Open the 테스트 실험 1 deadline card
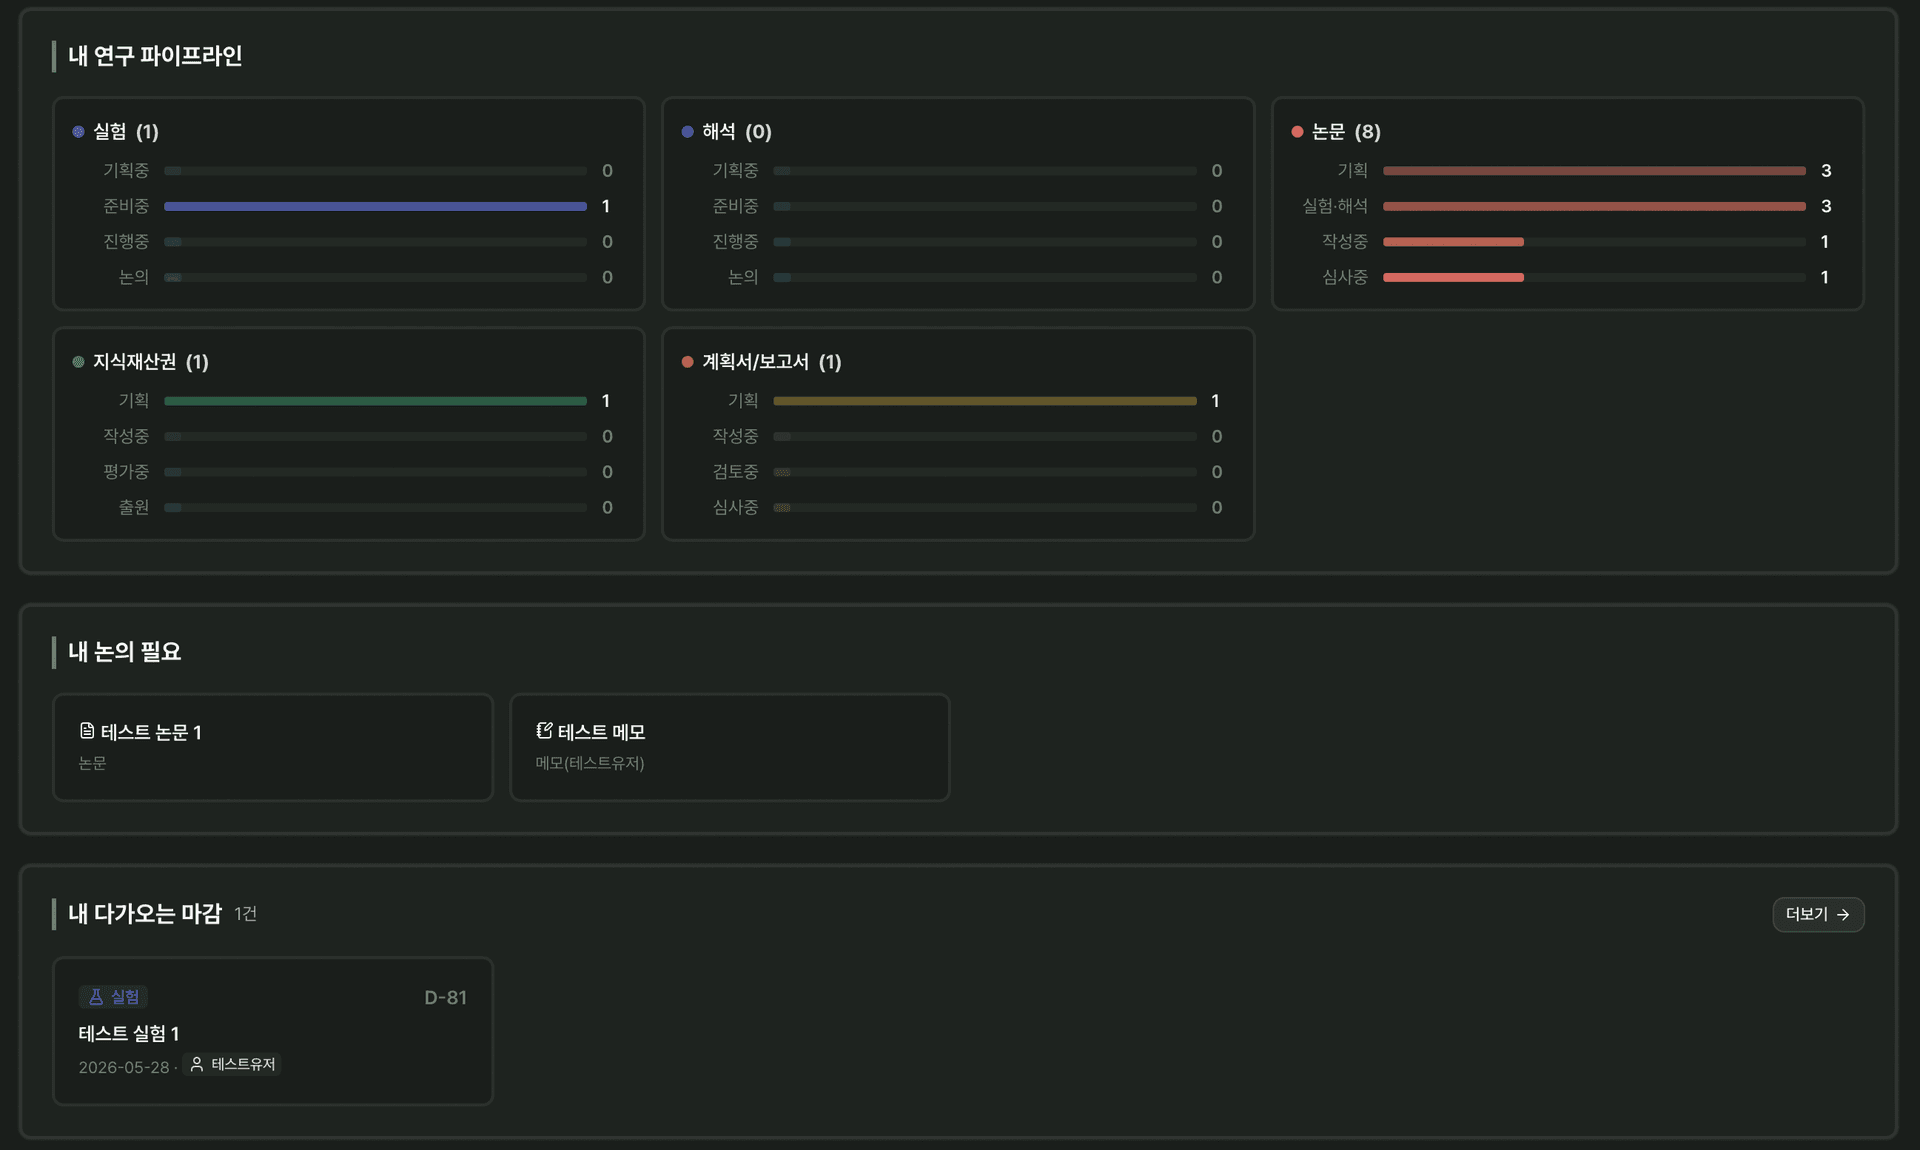The width and height of the screenshot is (1920, 1150). [272, 1031]
